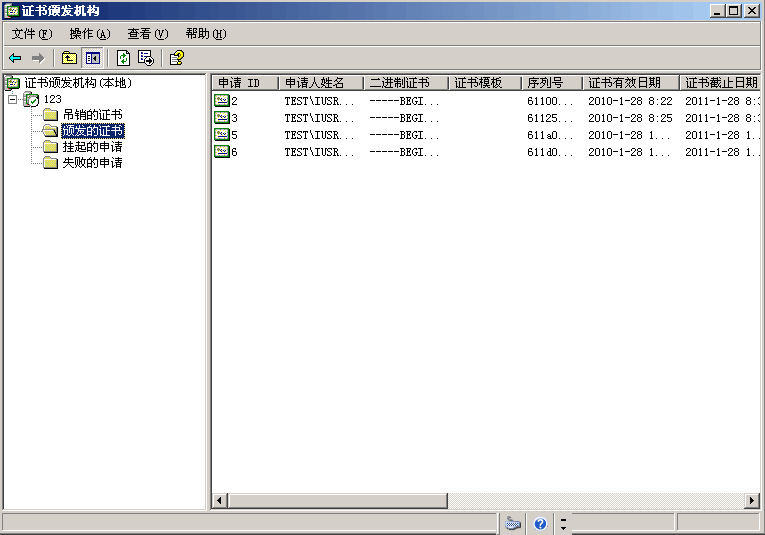765x535 pixels.
Task: Open the 文件(F) menu
Action: [31, 34]
